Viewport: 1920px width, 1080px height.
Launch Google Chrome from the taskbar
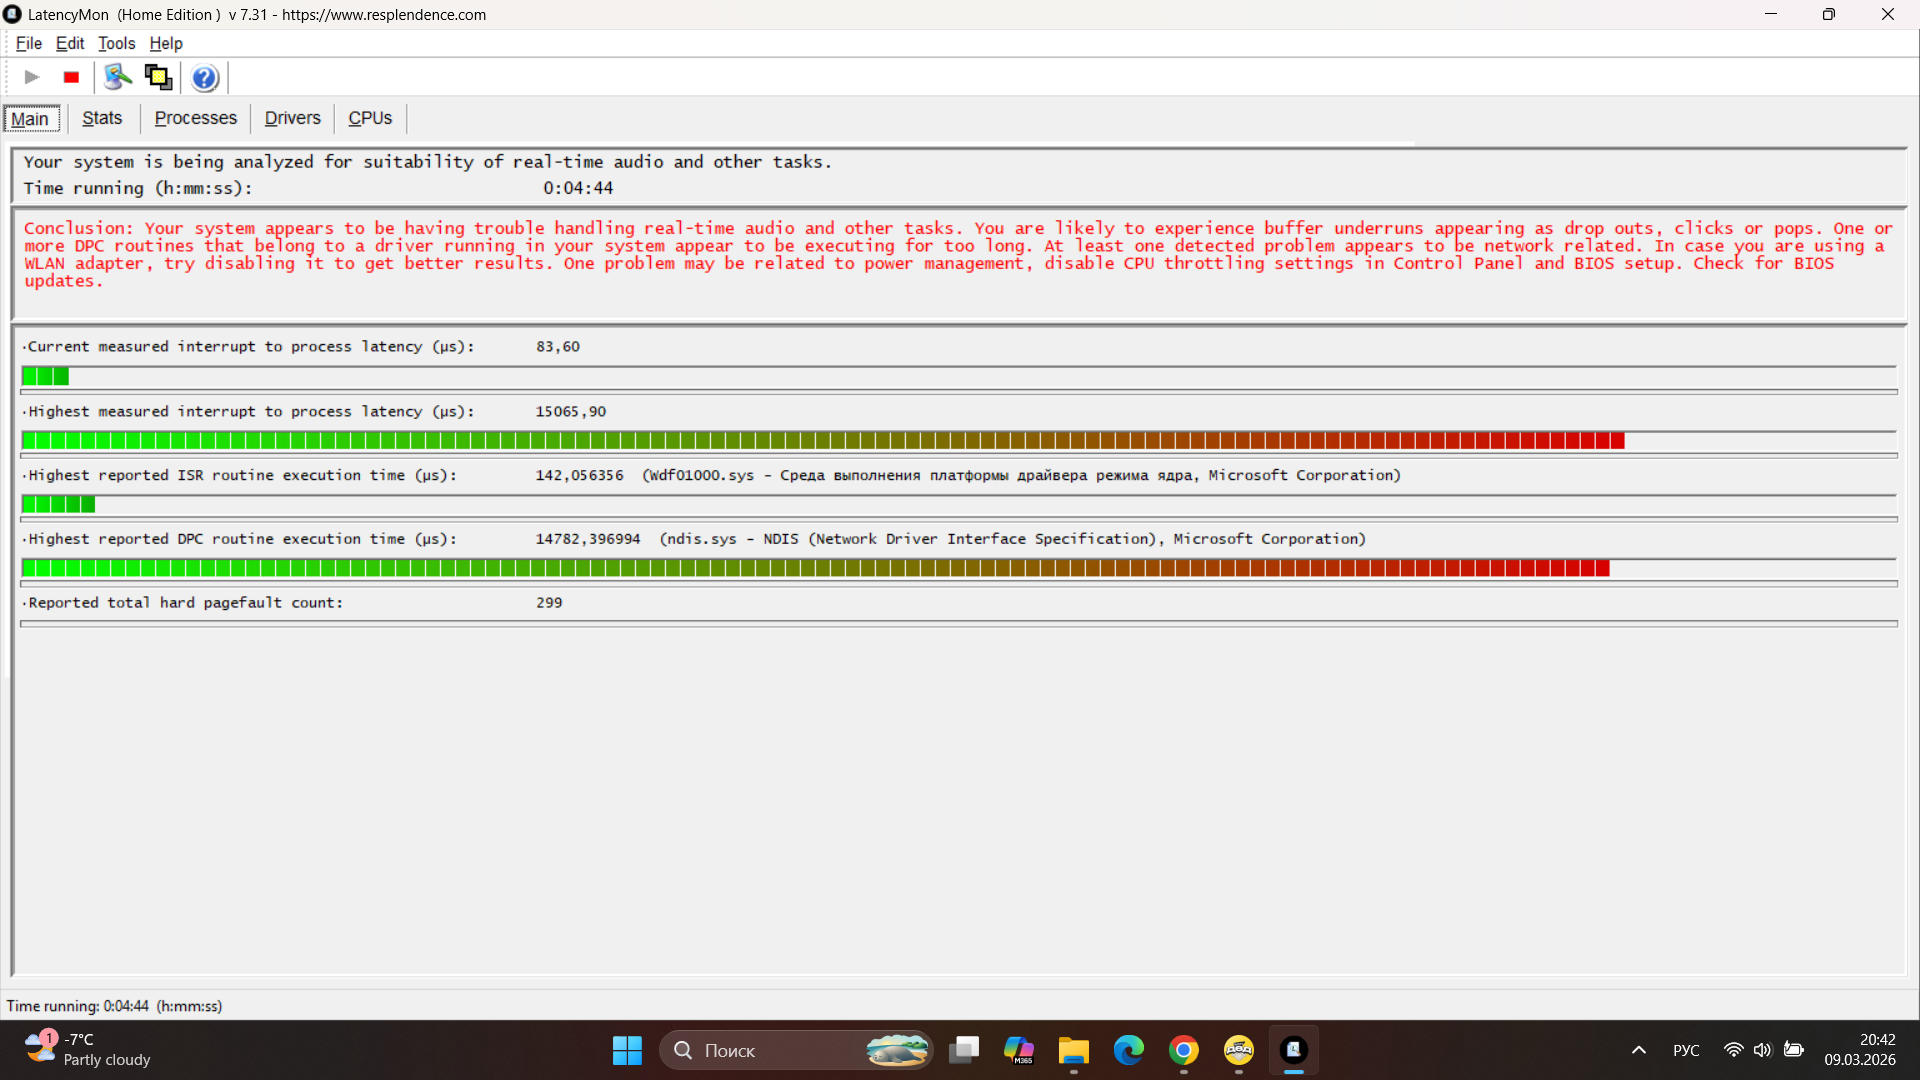tap(1184, 1050)
